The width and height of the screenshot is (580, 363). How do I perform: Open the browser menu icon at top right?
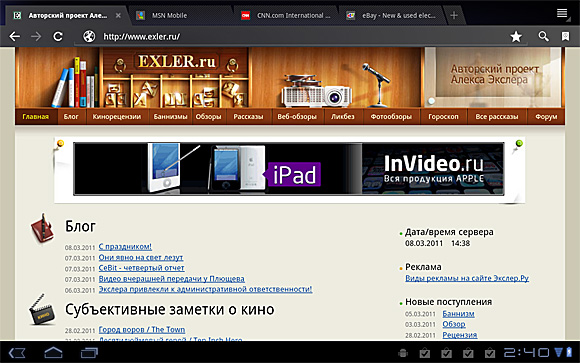(x=562, y=14)
